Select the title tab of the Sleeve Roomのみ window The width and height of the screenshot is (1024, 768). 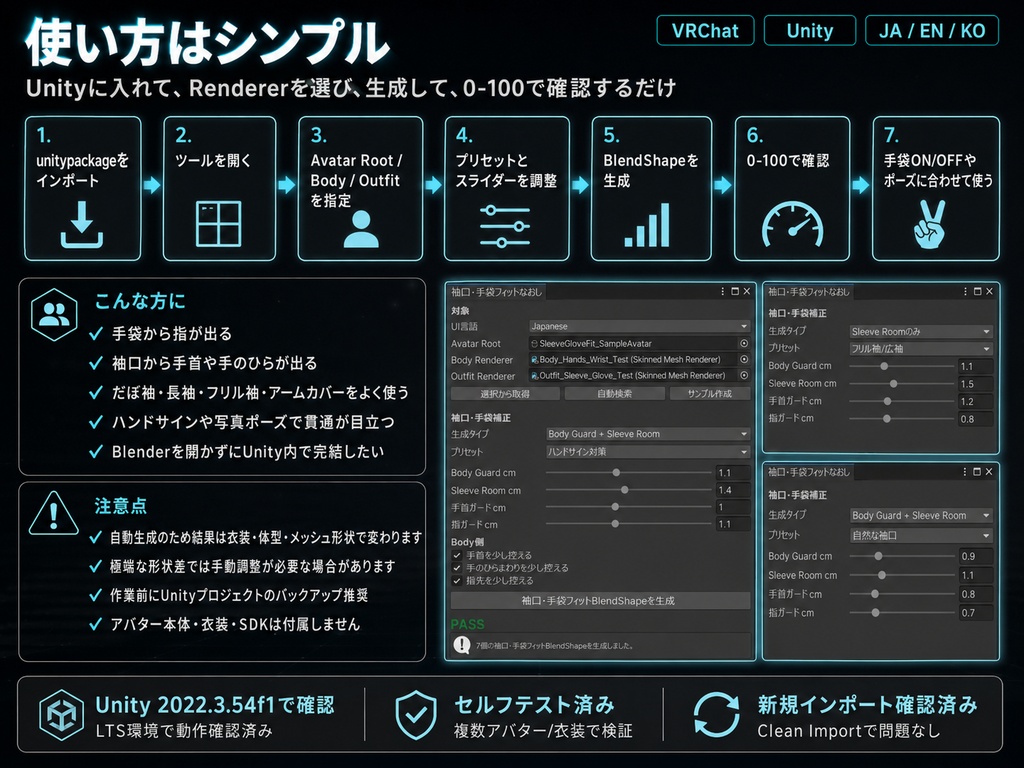[808, 292]
